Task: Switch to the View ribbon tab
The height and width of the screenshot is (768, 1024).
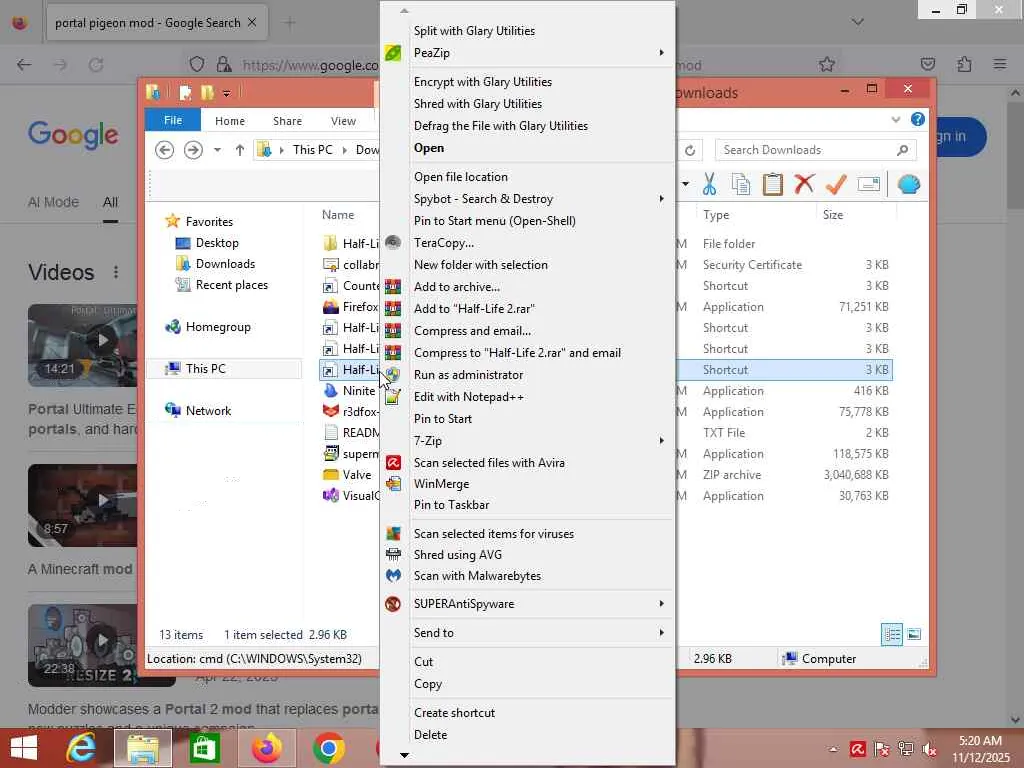Action: [343, 121]
